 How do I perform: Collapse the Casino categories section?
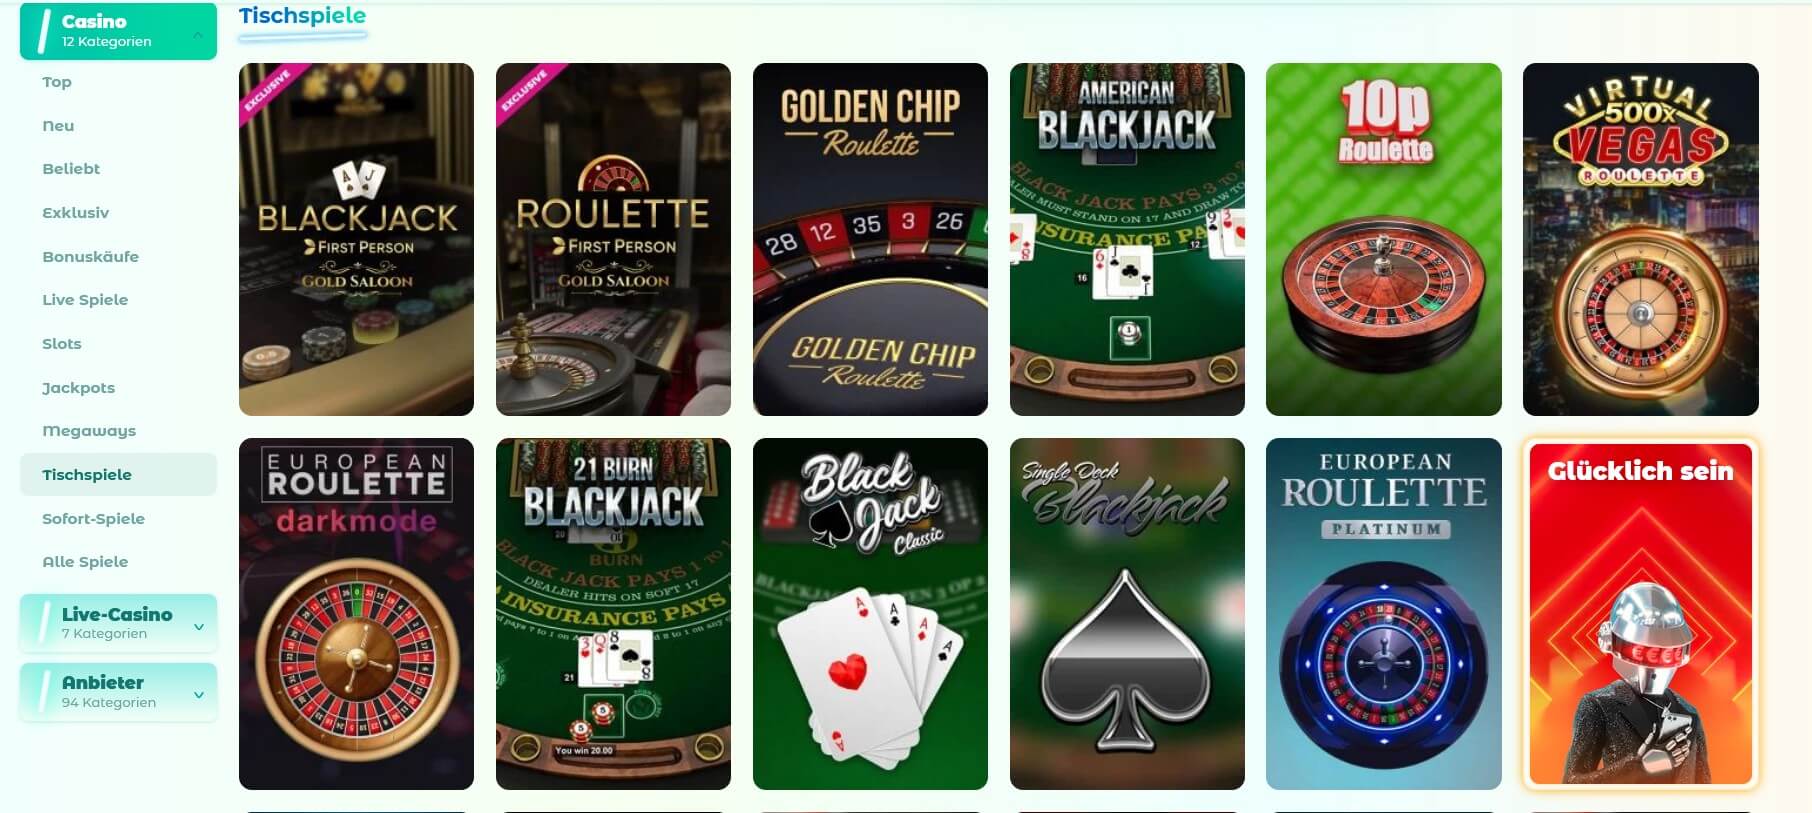tap(118, 31)
